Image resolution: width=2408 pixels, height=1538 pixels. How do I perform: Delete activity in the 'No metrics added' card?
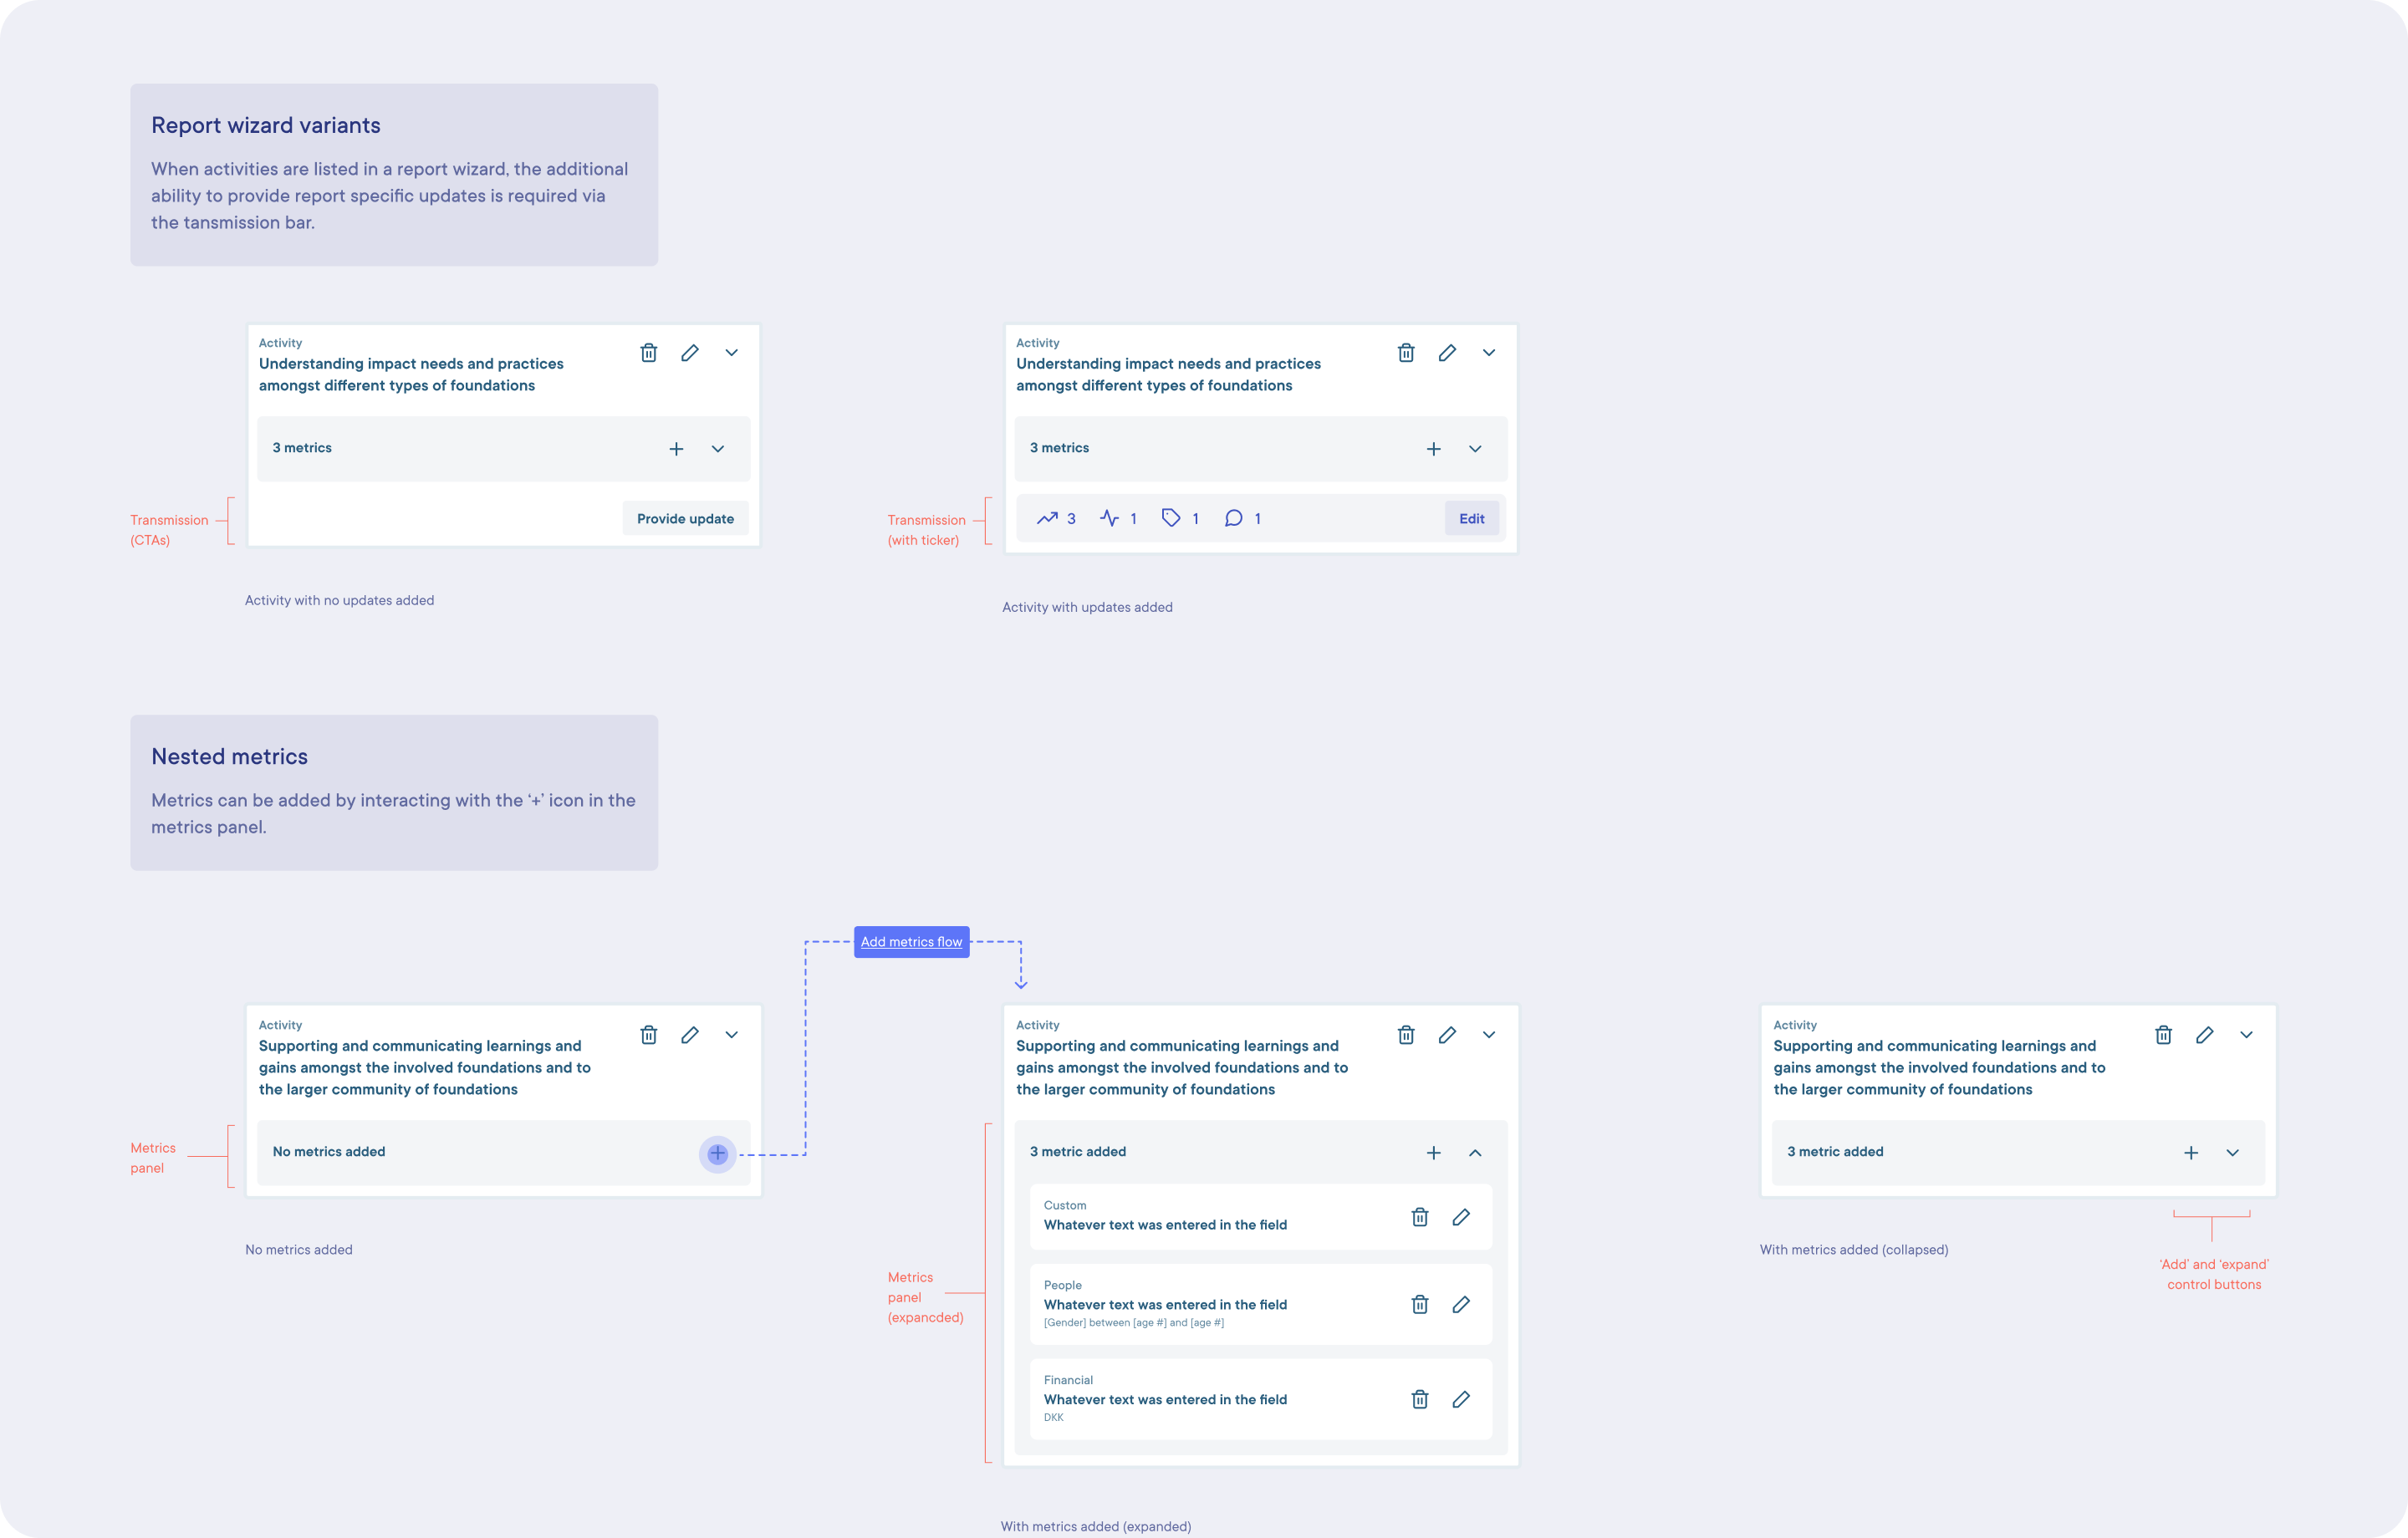click(x=648, y=1035)
